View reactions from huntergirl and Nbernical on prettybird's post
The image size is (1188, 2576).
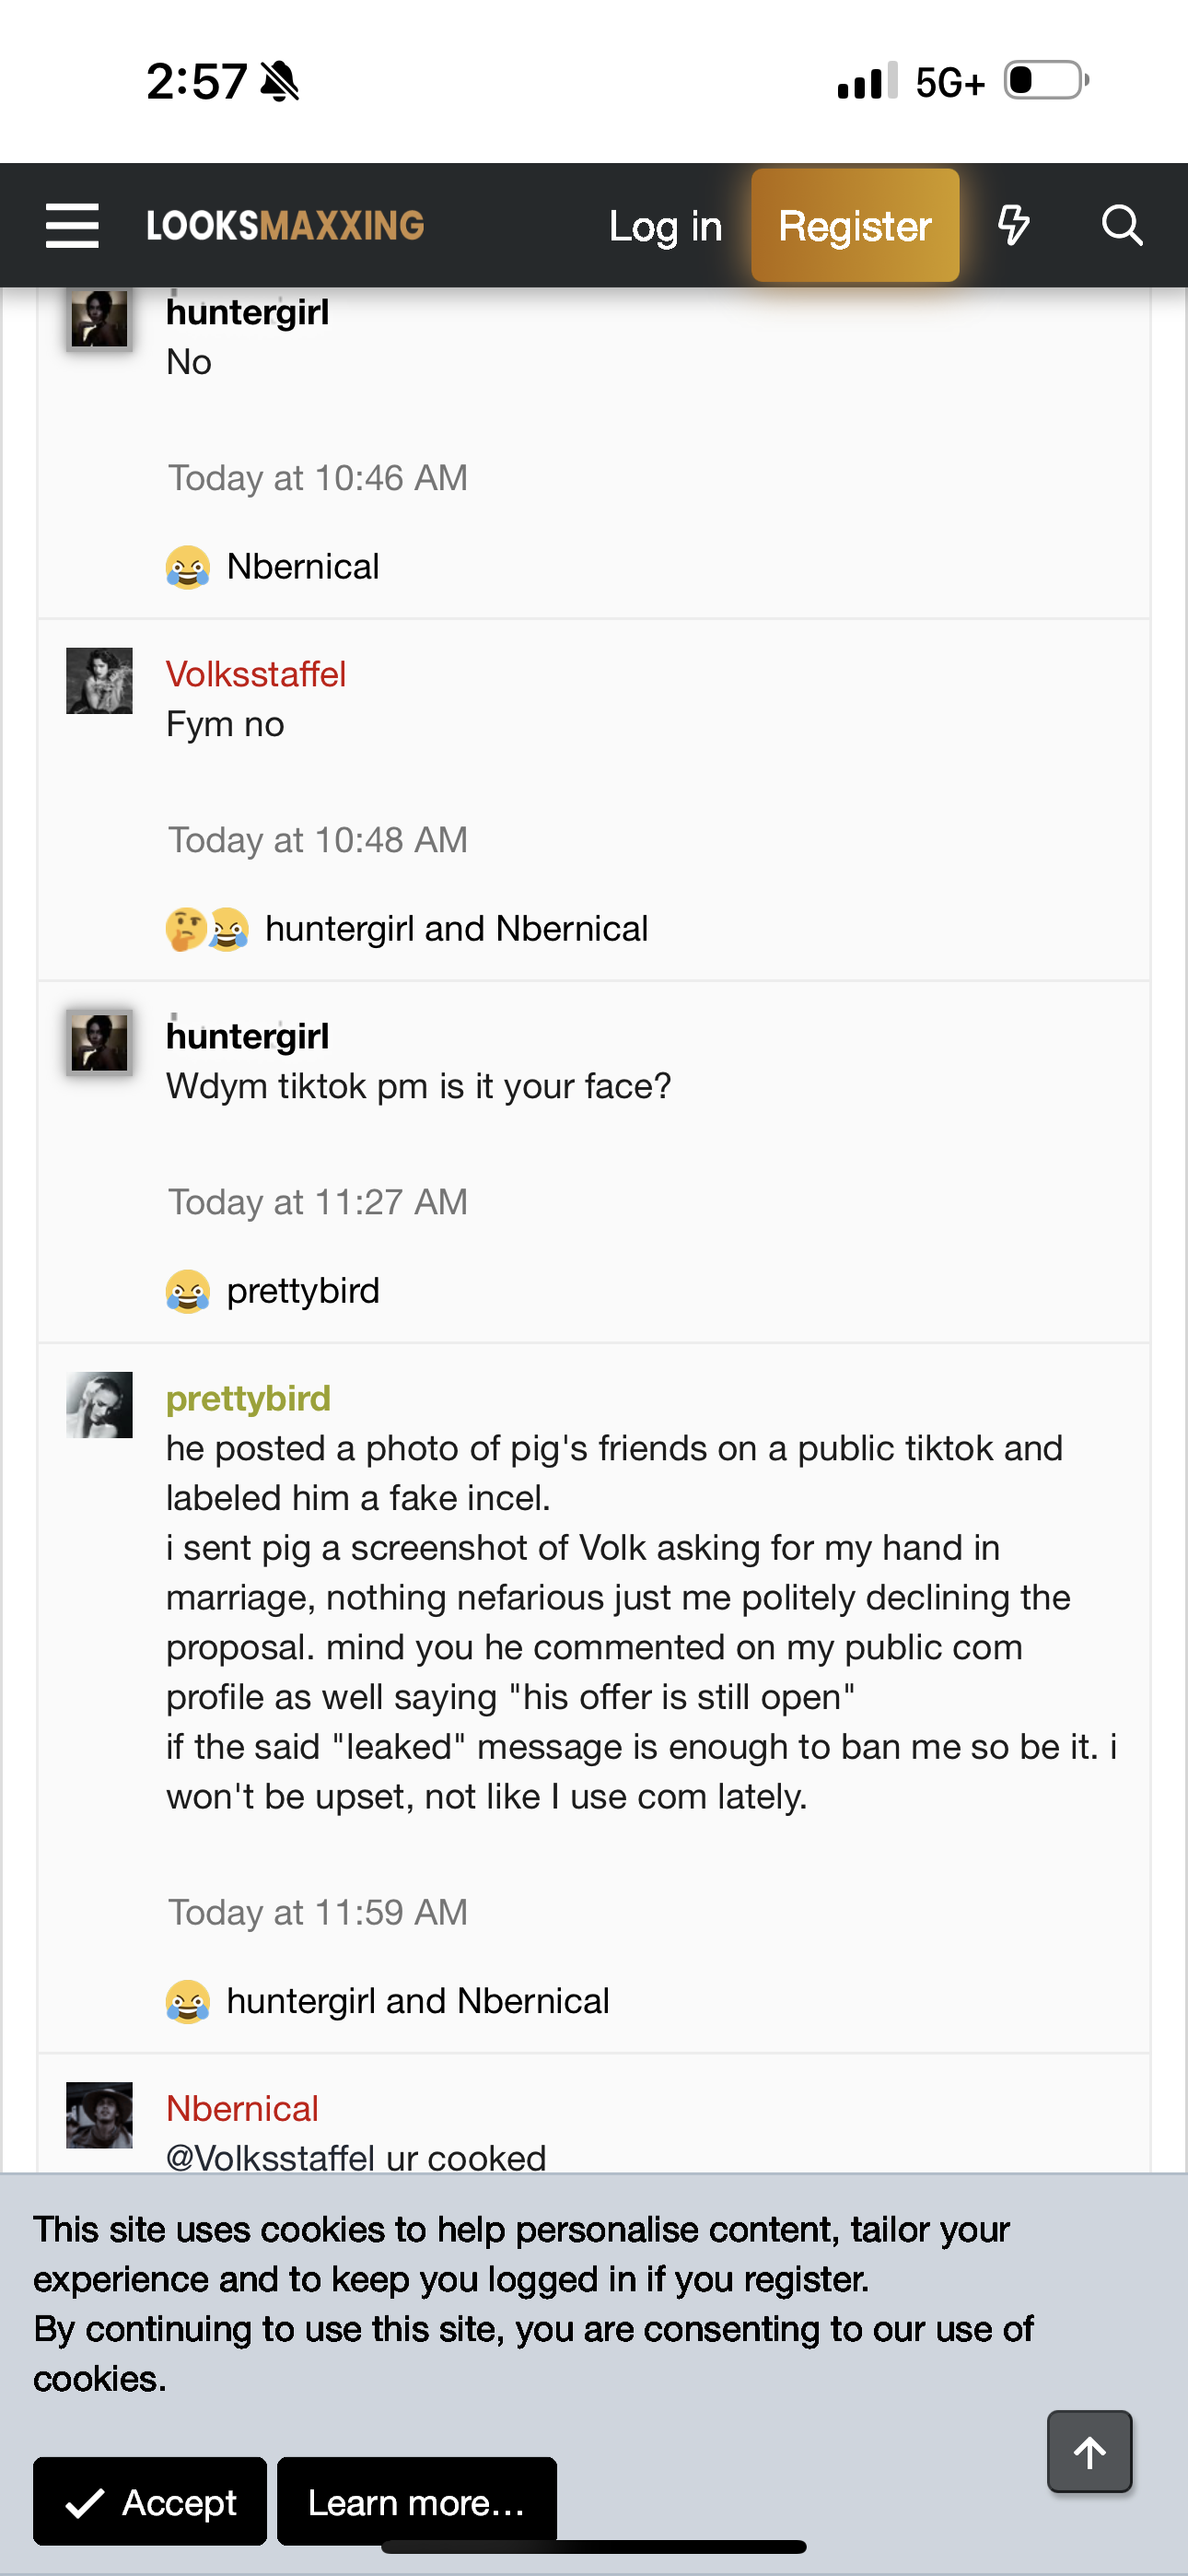click(x=417, y=2001)
